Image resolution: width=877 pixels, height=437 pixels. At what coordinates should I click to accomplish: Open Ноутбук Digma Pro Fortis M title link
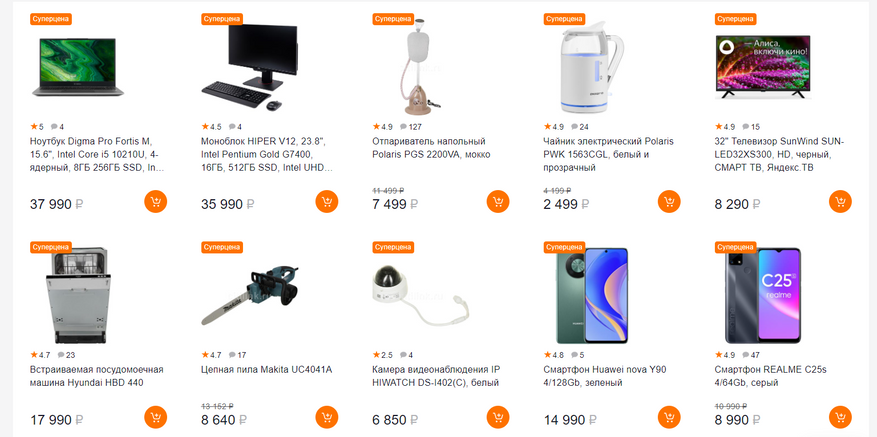97,154
